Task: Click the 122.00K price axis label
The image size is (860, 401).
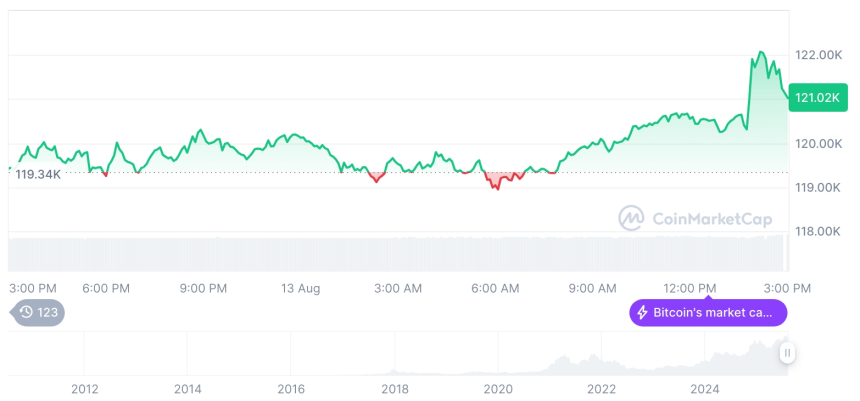Action: pos(817,55)
